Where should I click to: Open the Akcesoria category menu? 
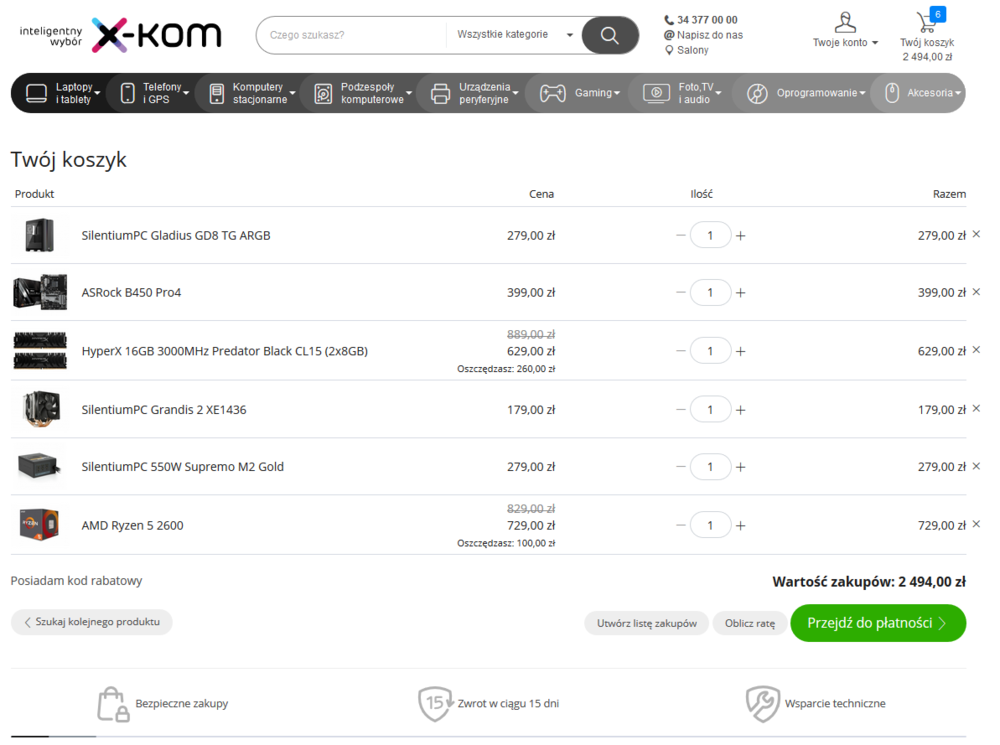[923, 93]
